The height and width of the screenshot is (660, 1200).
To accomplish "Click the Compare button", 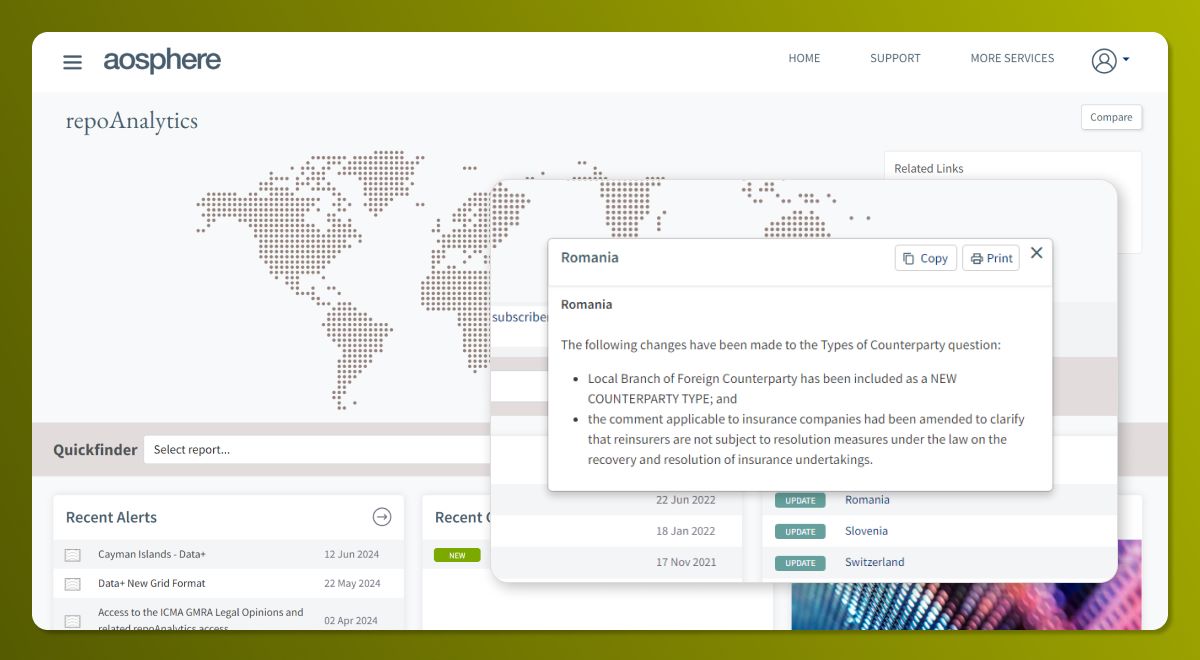I will click(1110, 117).
